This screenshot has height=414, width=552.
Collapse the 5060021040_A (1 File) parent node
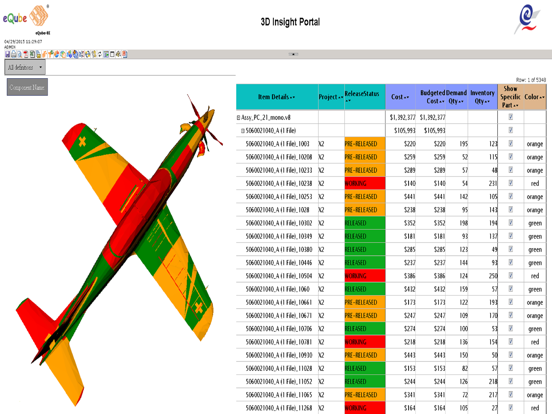pos(243,131)
